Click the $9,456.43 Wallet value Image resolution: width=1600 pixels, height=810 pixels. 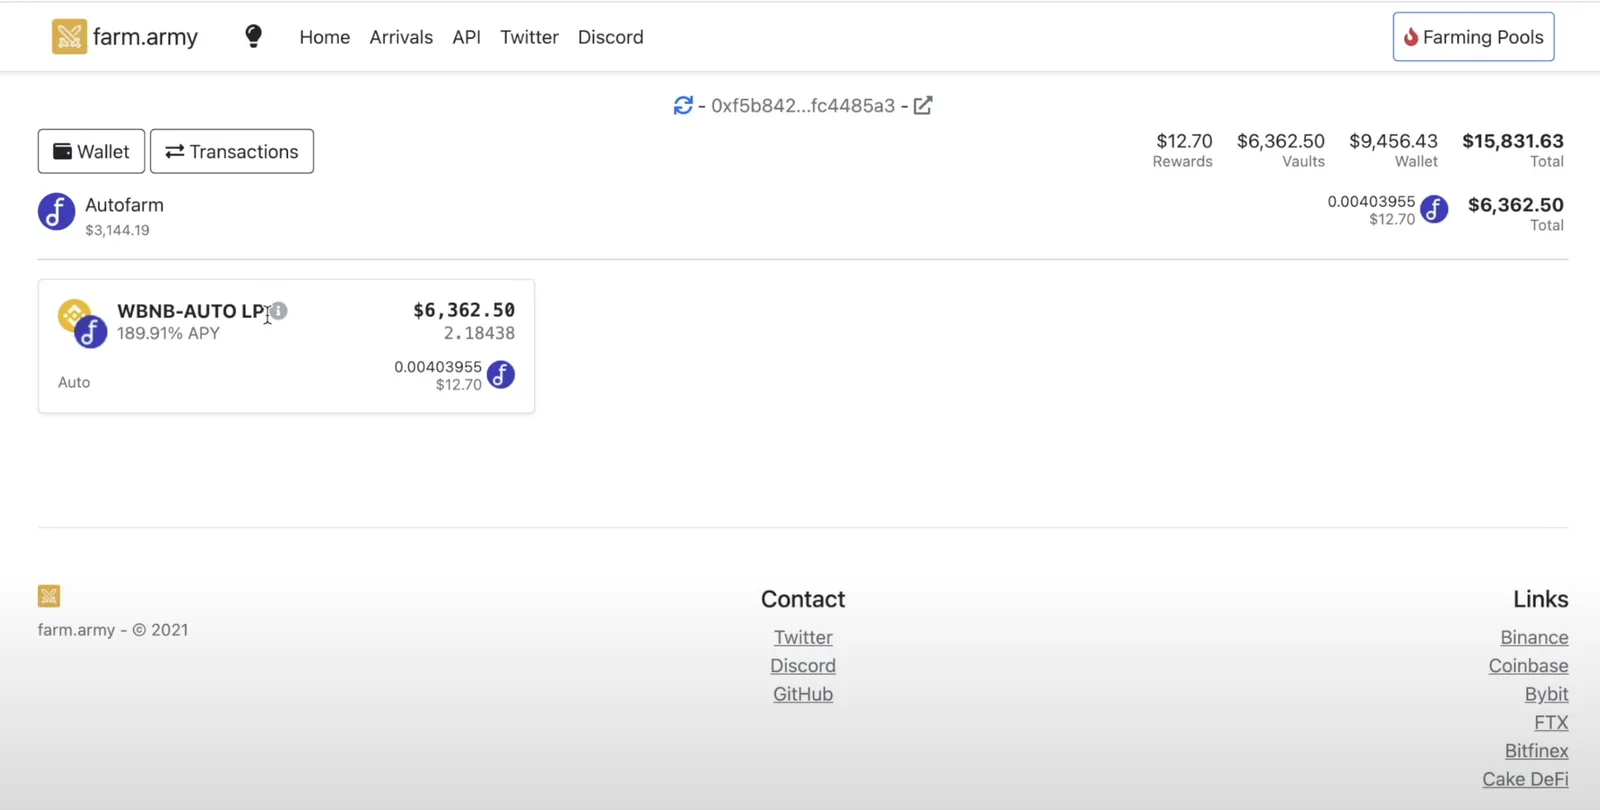pos(1393,141)
